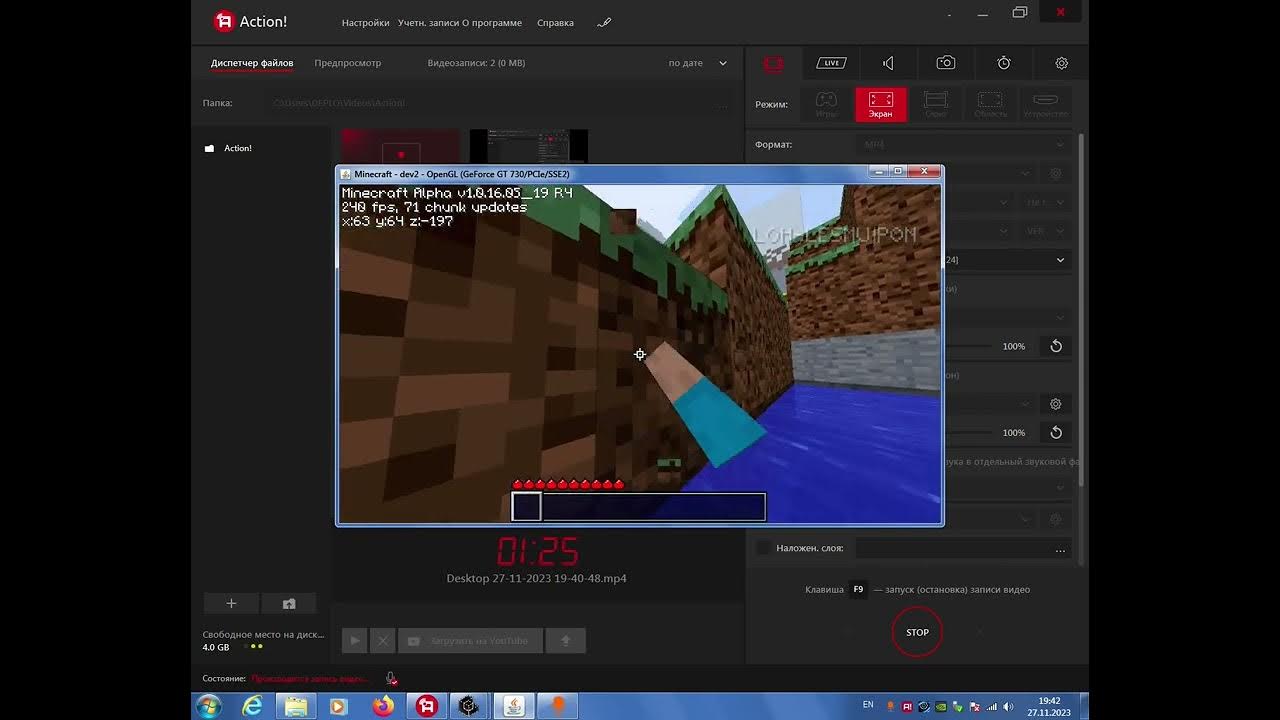
Task: Open Firefox from taskbar
Action: click(383, 706)
